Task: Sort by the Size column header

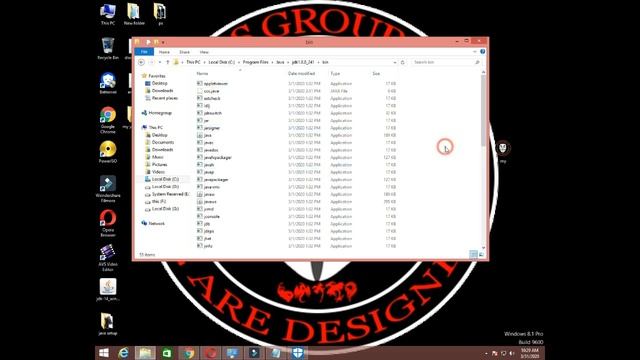Action: pyautogui.click(x=376, y=73)
